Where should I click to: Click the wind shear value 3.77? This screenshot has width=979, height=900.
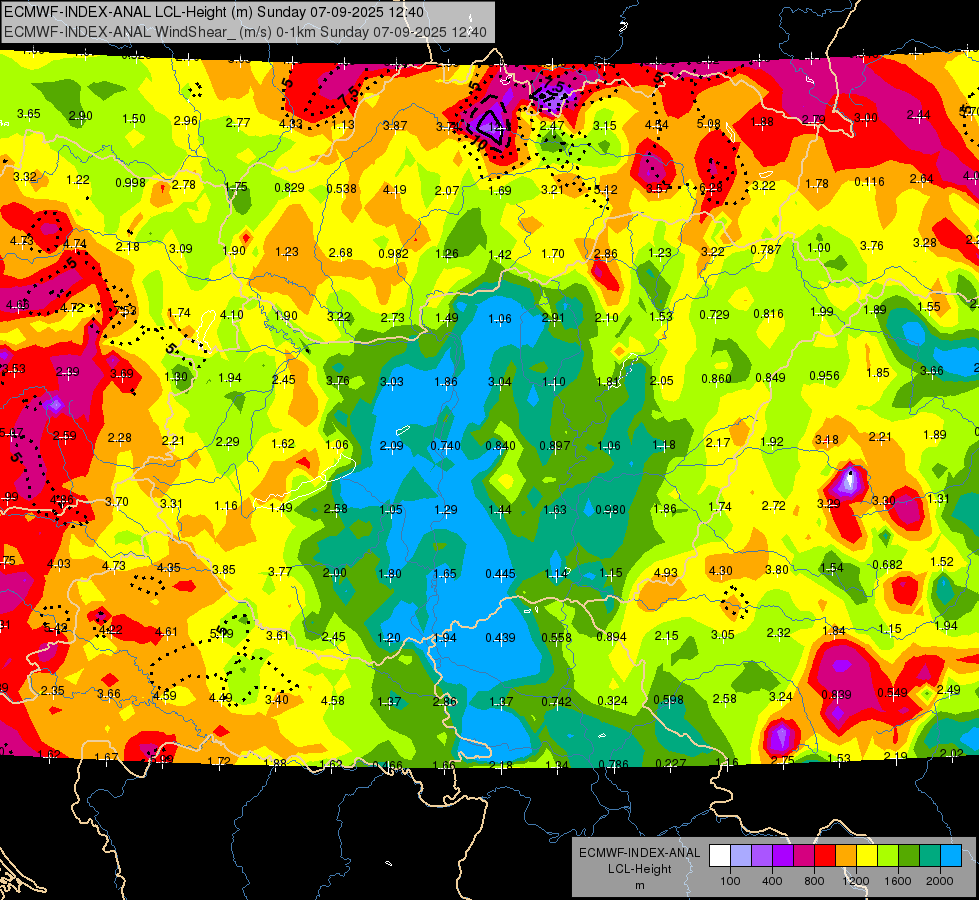coord(280,571)
